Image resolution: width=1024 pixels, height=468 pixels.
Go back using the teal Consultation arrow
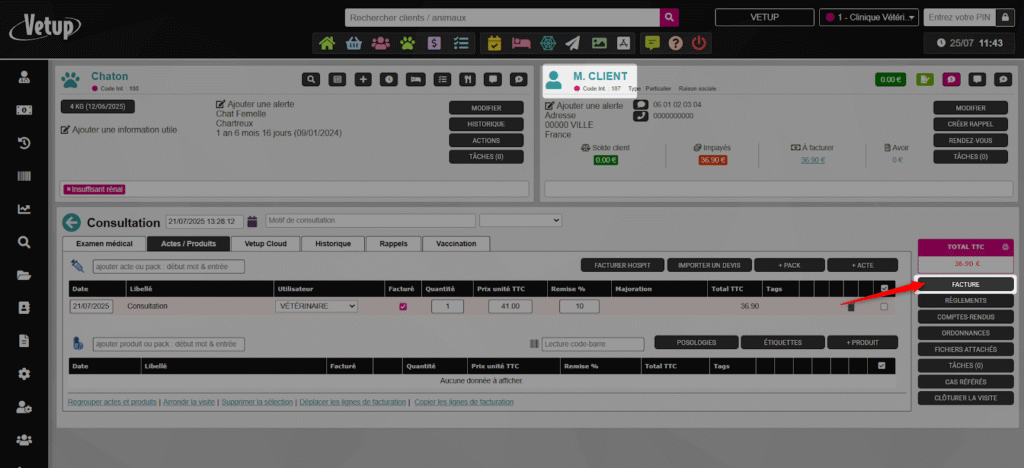tap(71, 222)
